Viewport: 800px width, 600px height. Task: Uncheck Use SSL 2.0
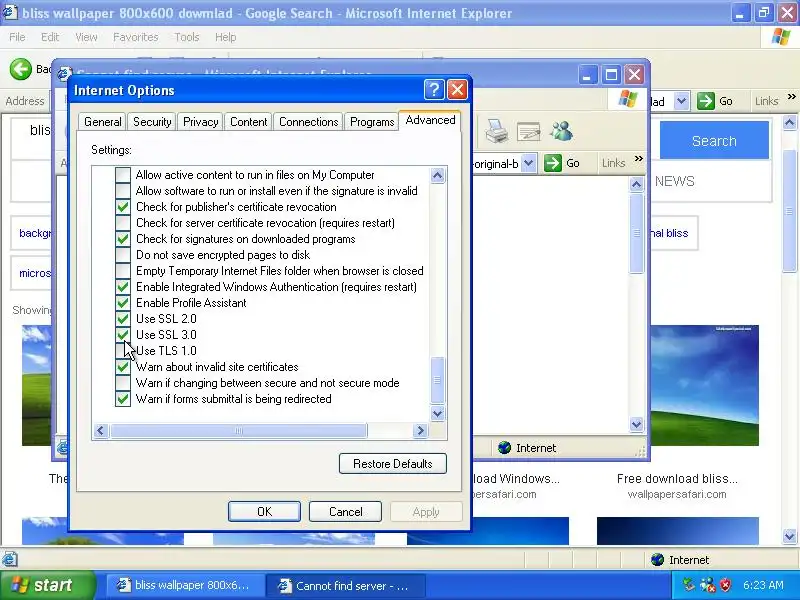coord(122,318)
